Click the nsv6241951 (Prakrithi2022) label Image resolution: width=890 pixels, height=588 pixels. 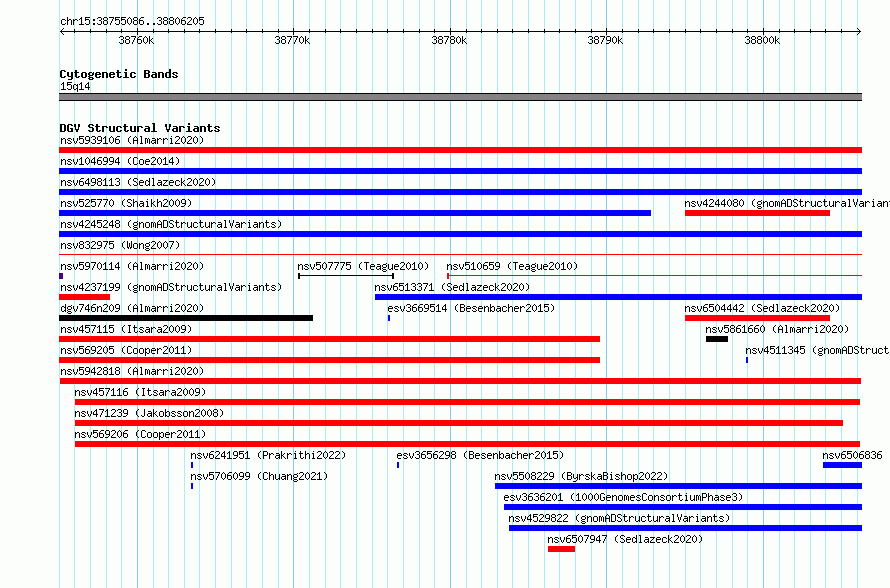(x=268, y=455)
